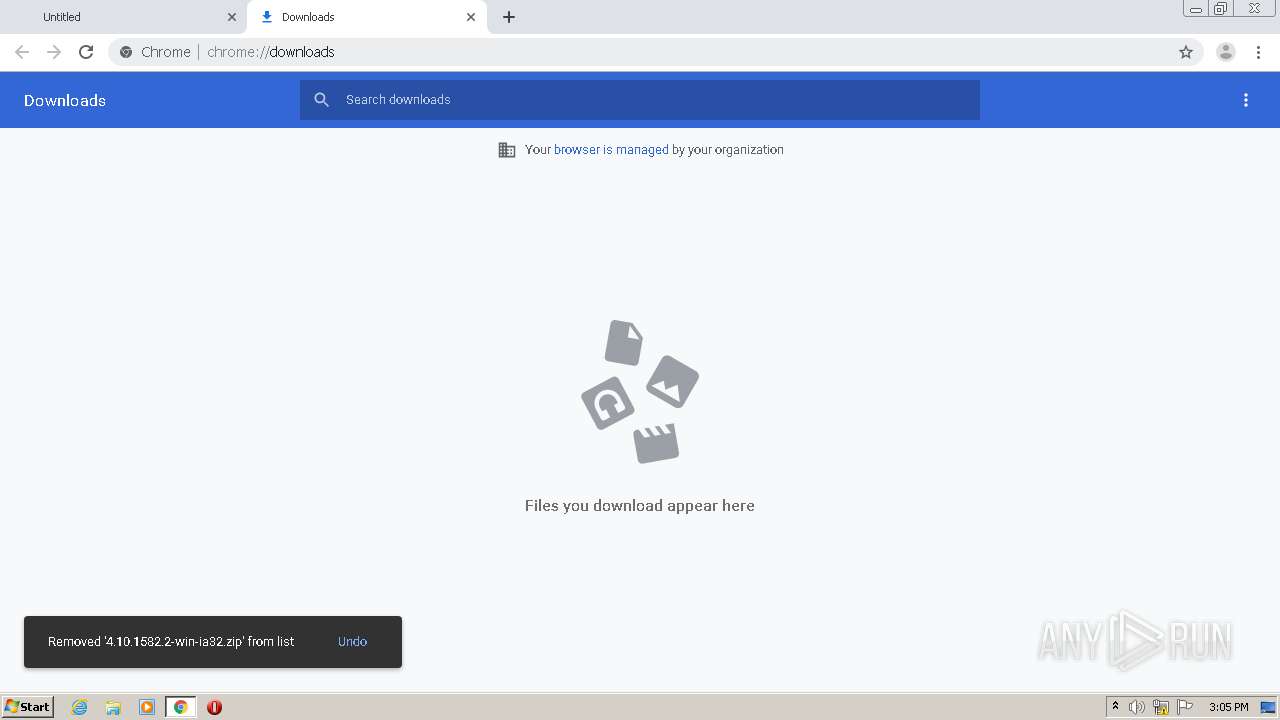Restore down the Chrome window
The width and height of the screenshot is (1280, 720).
pyautogui.click(x=1221, y=9)
